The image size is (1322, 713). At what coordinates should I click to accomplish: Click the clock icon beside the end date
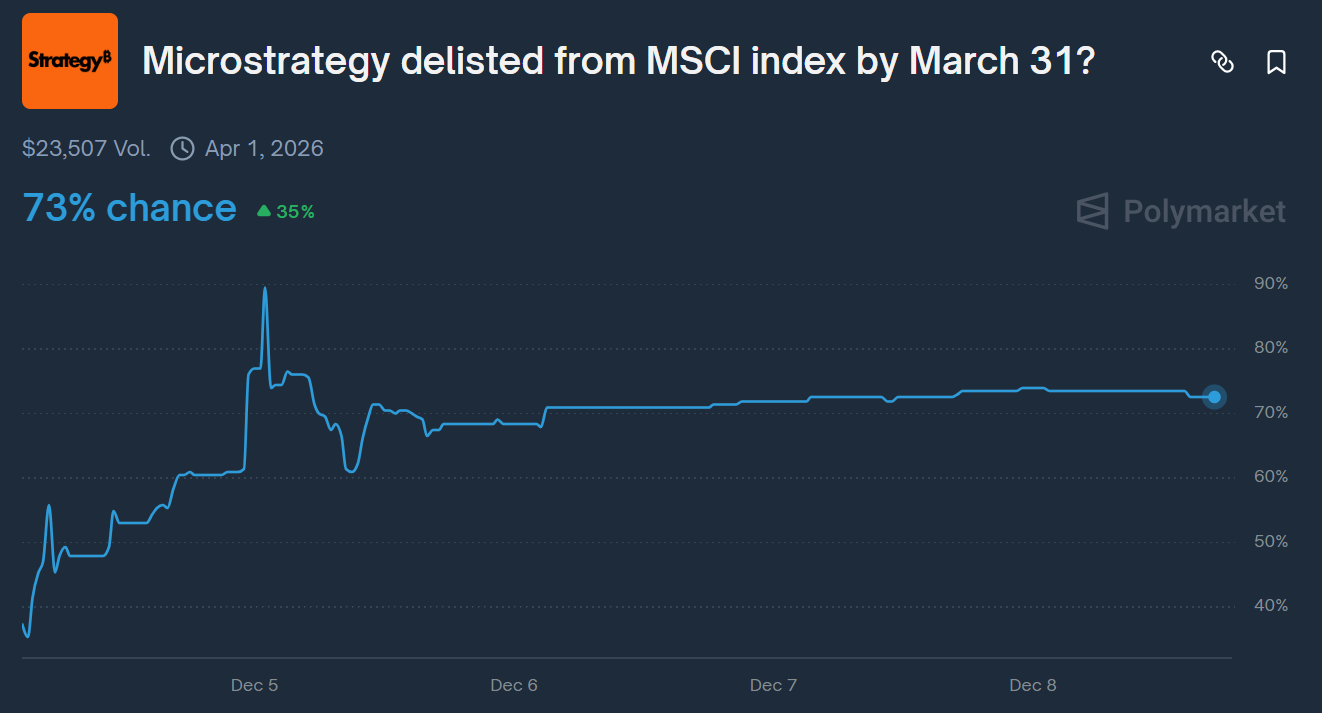tap(182, 149)
